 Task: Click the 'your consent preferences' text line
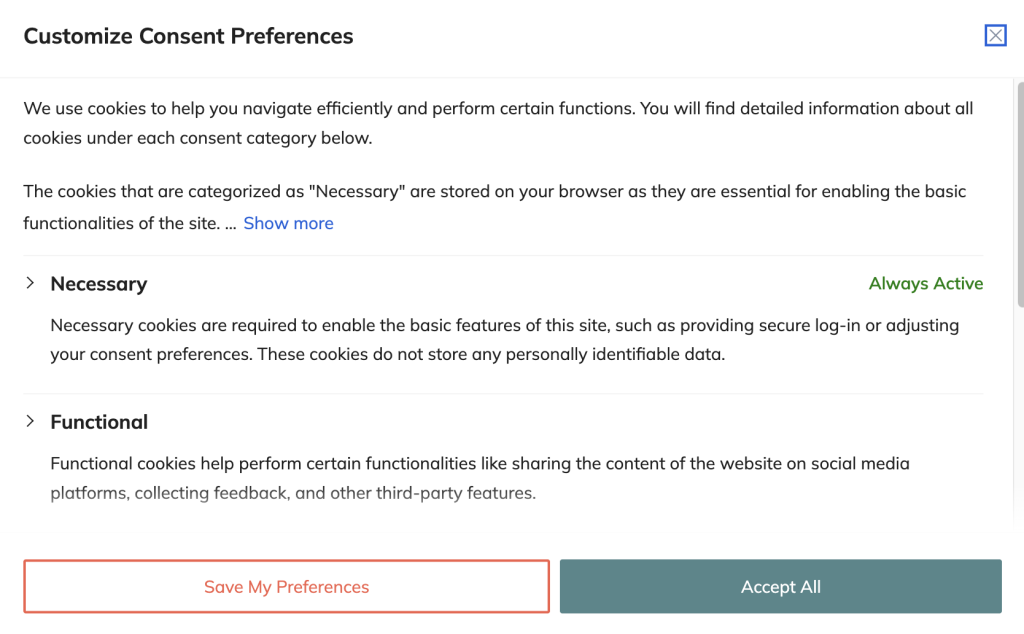387,355
